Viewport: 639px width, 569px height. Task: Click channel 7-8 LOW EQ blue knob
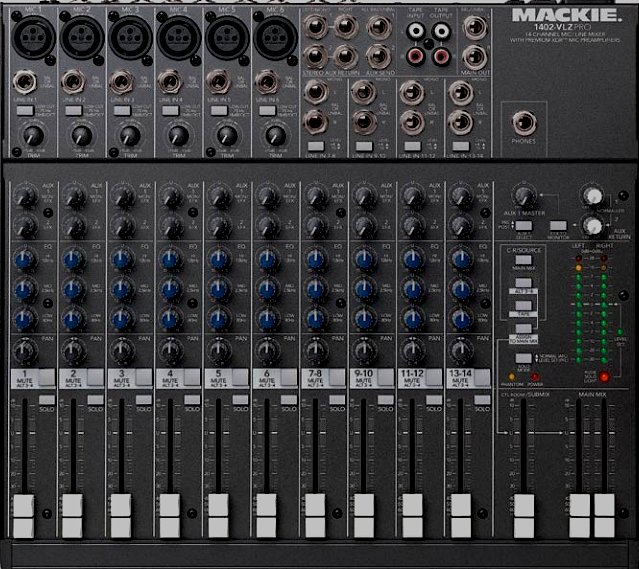coord(315,319)
